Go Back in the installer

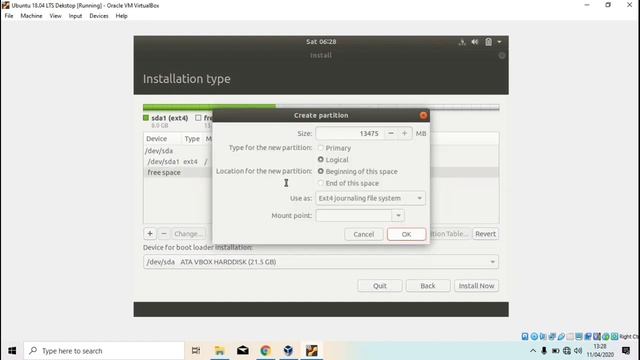[x=428, y=286]
